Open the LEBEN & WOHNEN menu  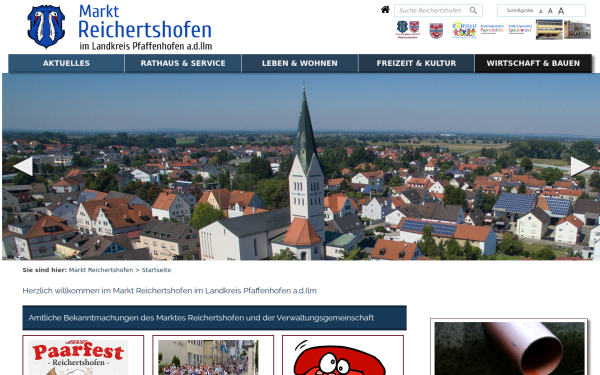(x=300, y=63)
